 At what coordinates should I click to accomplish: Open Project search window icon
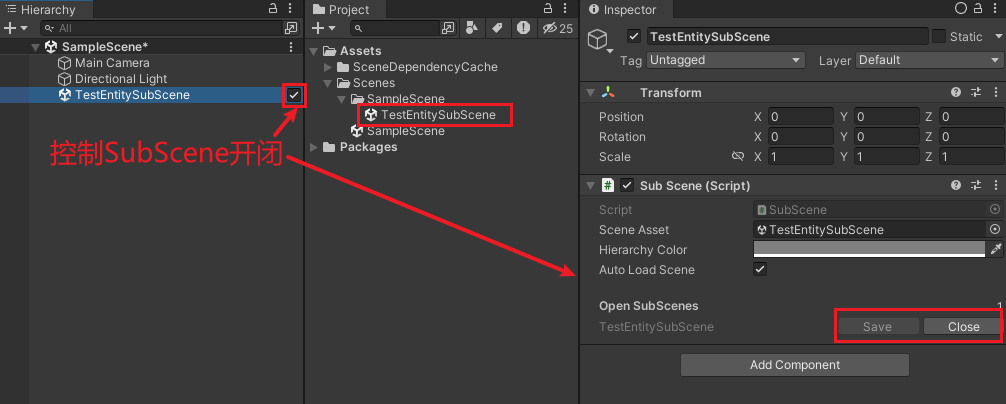tap(448, 28)
